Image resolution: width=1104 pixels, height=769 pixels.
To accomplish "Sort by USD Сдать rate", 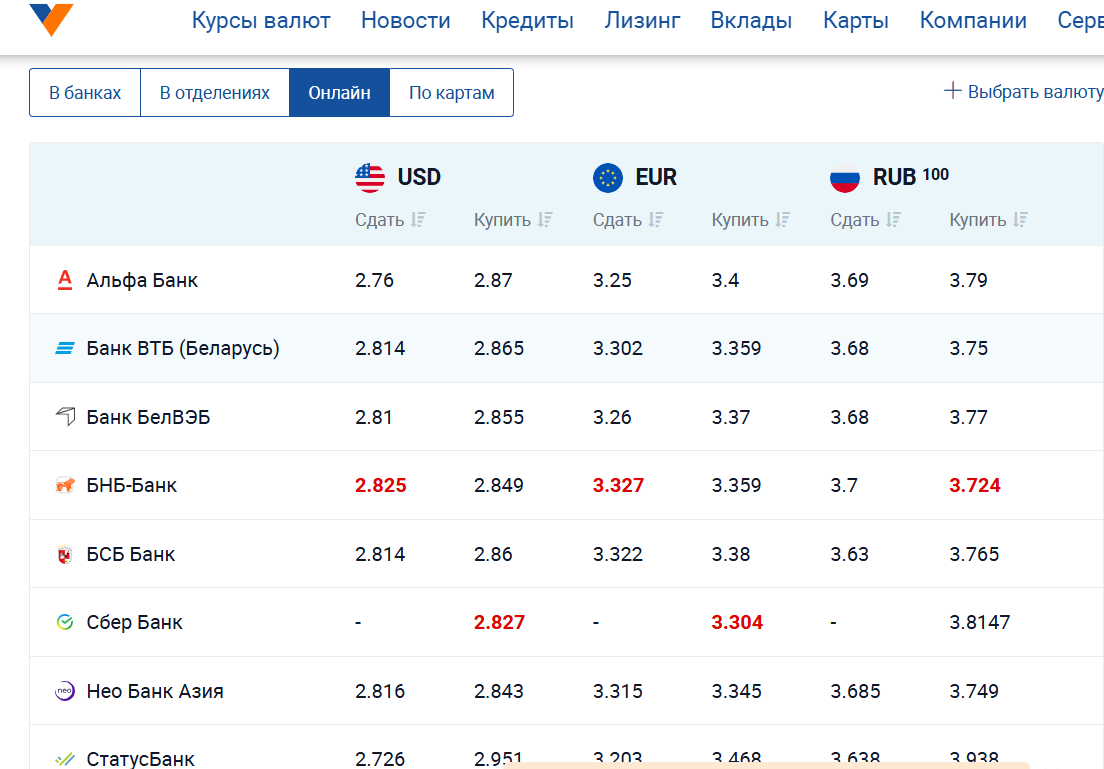I will (390, 220).
